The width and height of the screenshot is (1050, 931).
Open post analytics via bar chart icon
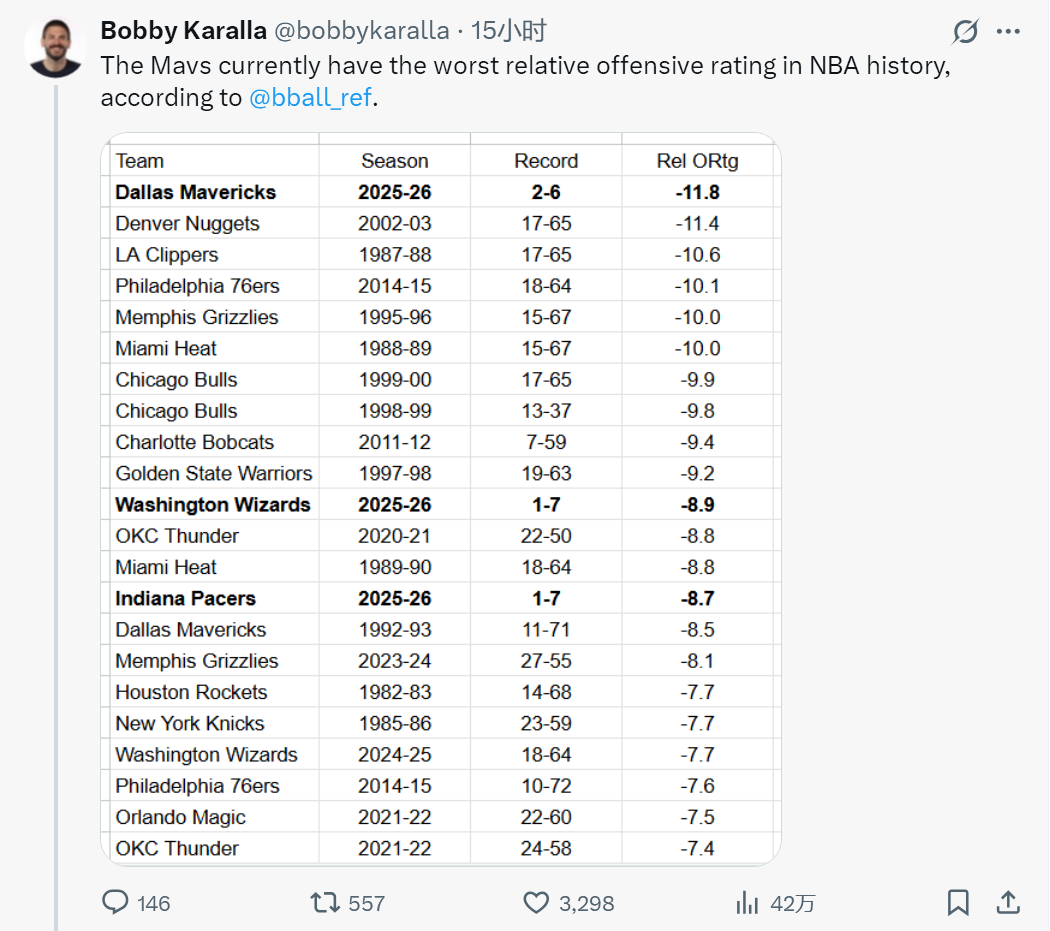(x=747, y=903)
